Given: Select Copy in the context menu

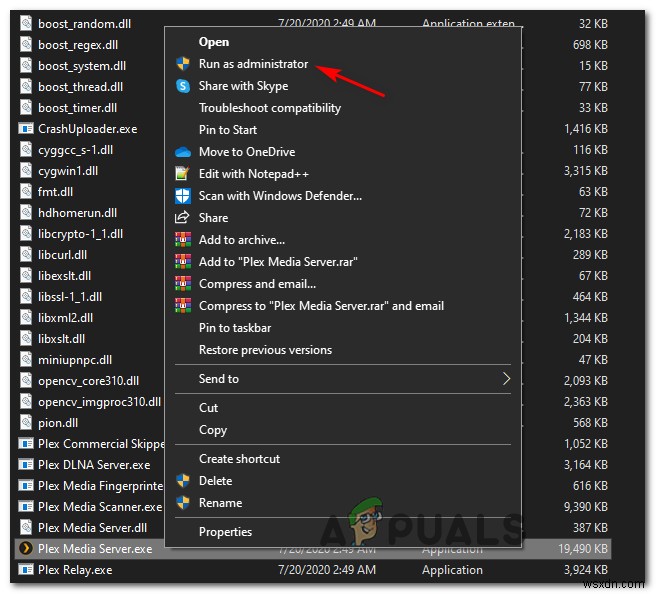Looking at the screenshot, I should pos(213,430).
